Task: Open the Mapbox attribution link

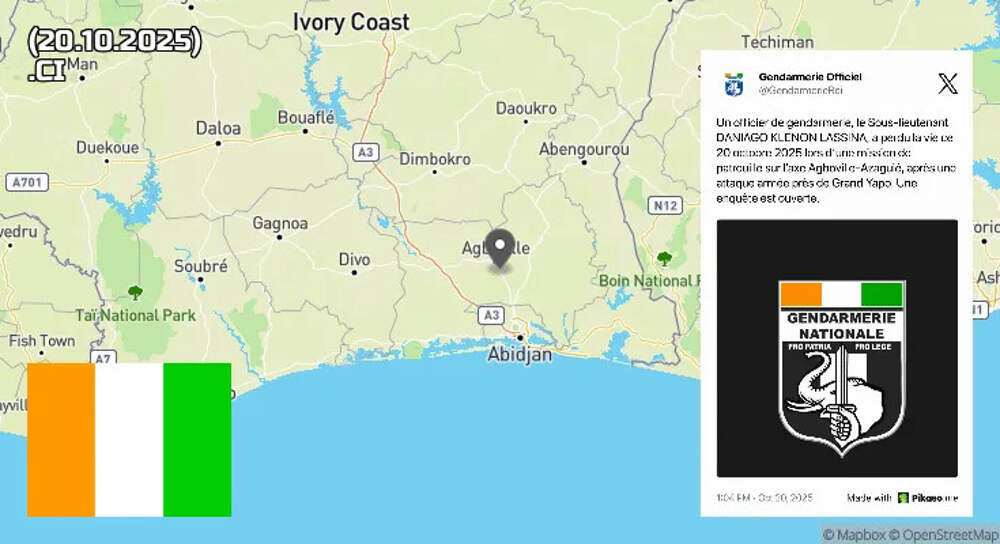Action: click(856, 535)
